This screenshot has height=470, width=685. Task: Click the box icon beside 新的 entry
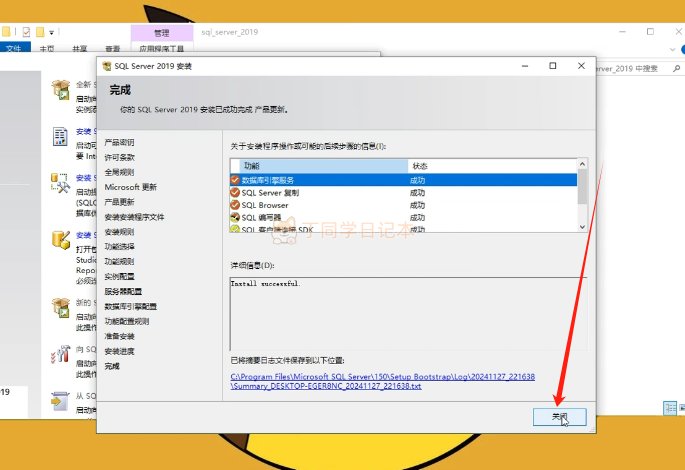[x=61, y=308]
